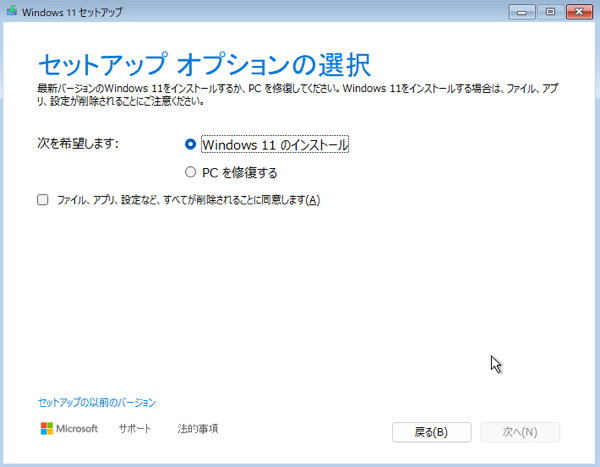Open the 法的事項 link
Screen dimensions: 600x467
pyautogui.click(x=198, y=428)
